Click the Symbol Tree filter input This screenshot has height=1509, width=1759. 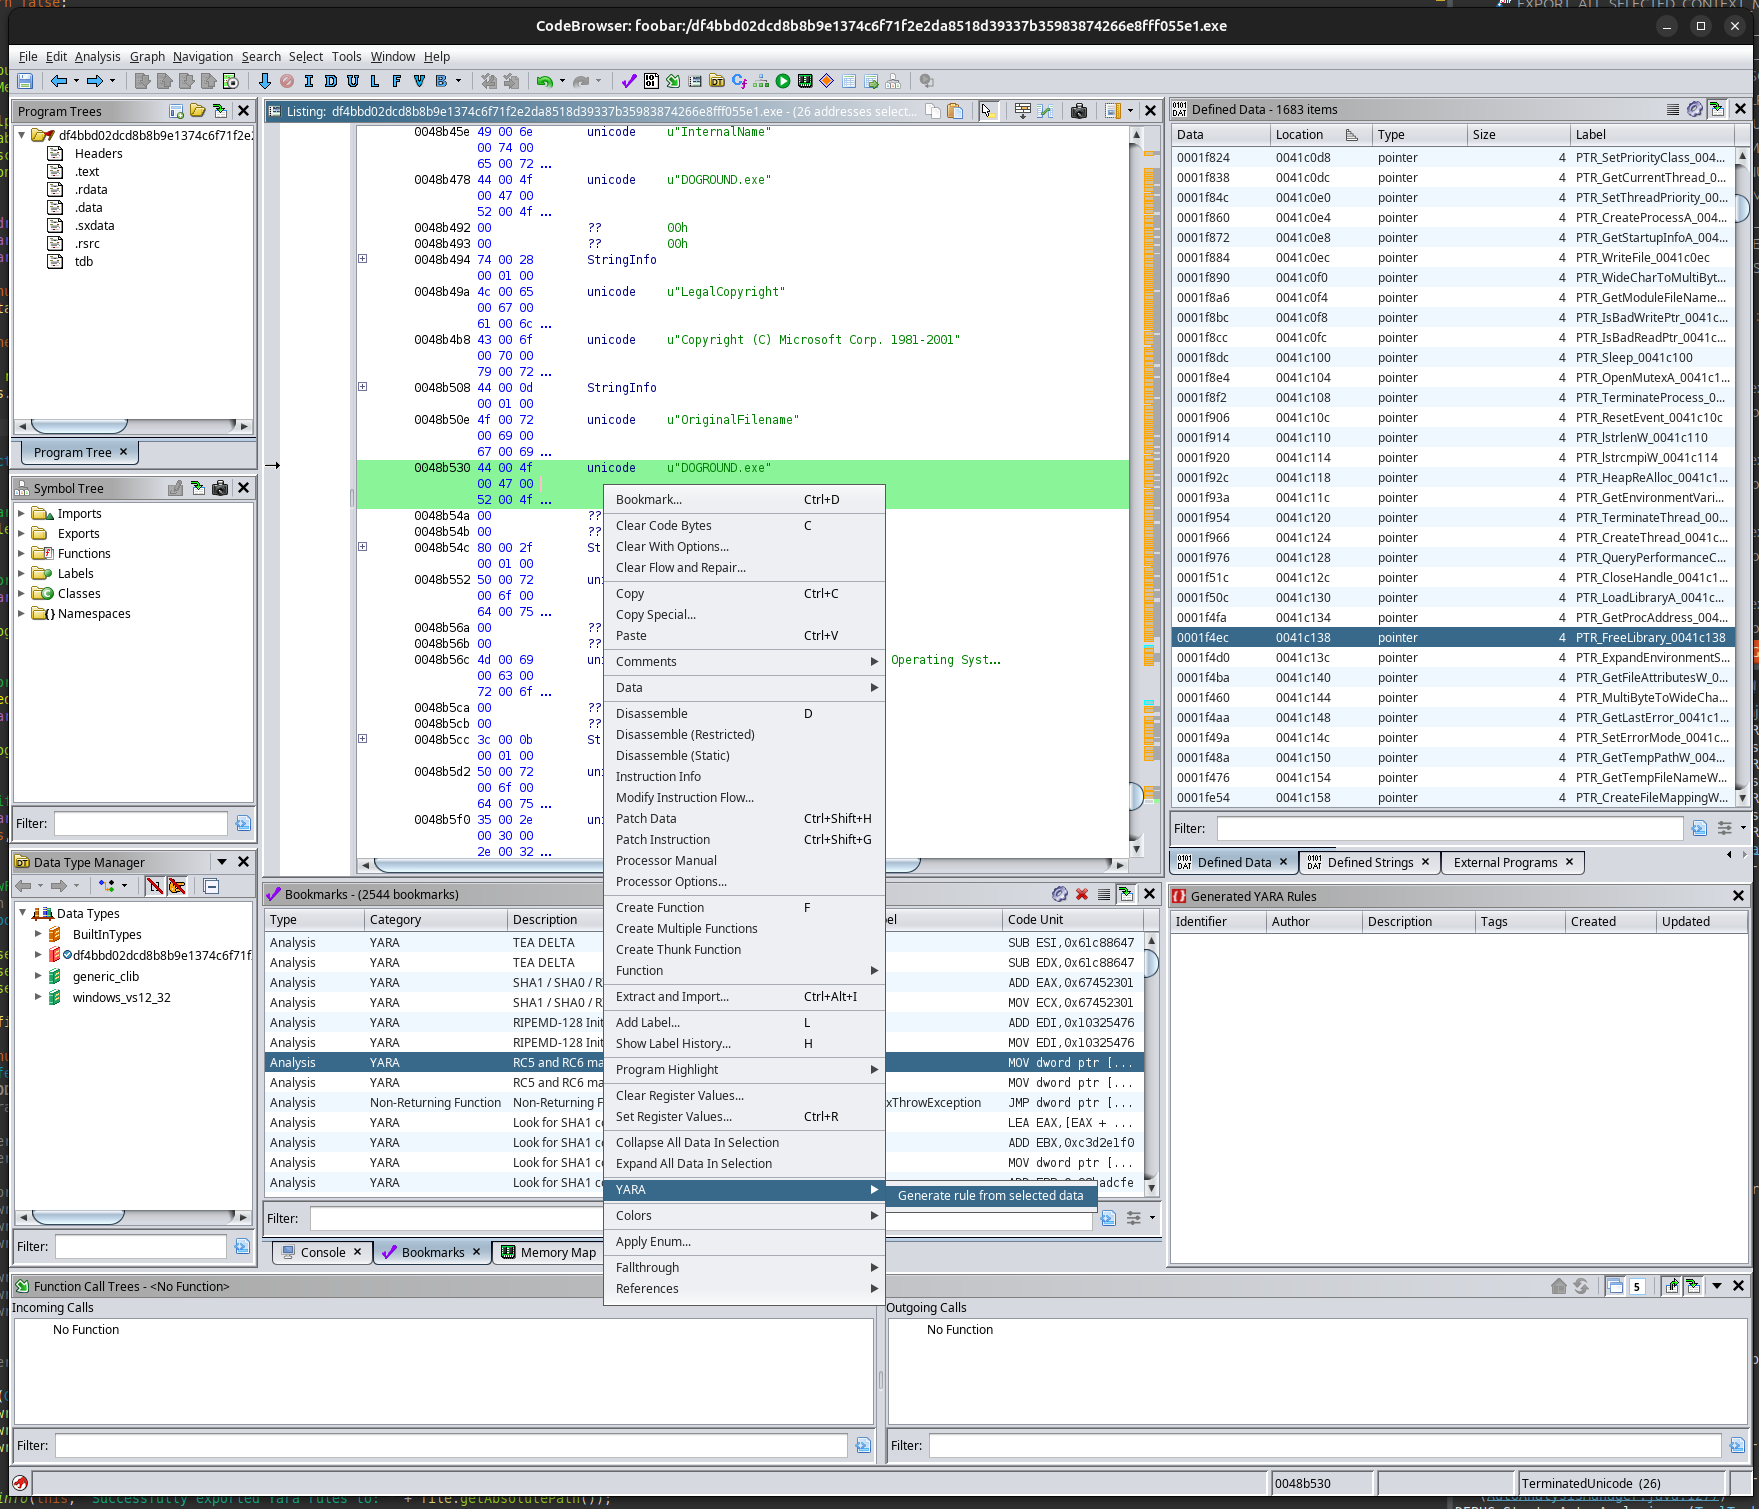pos(140,823)
